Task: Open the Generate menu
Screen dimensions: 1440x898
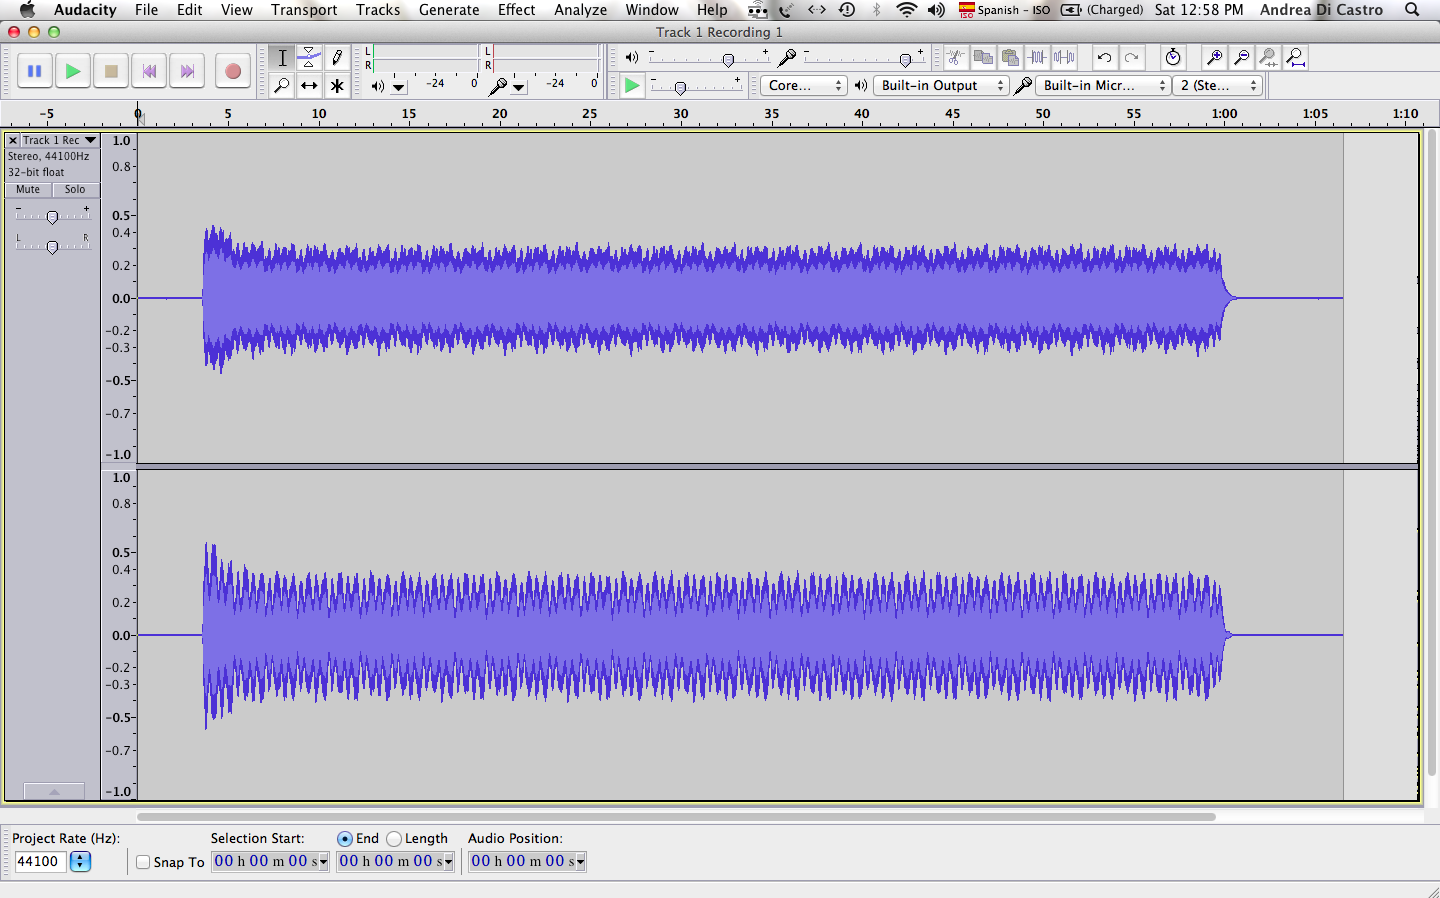Action: (449, 10)
